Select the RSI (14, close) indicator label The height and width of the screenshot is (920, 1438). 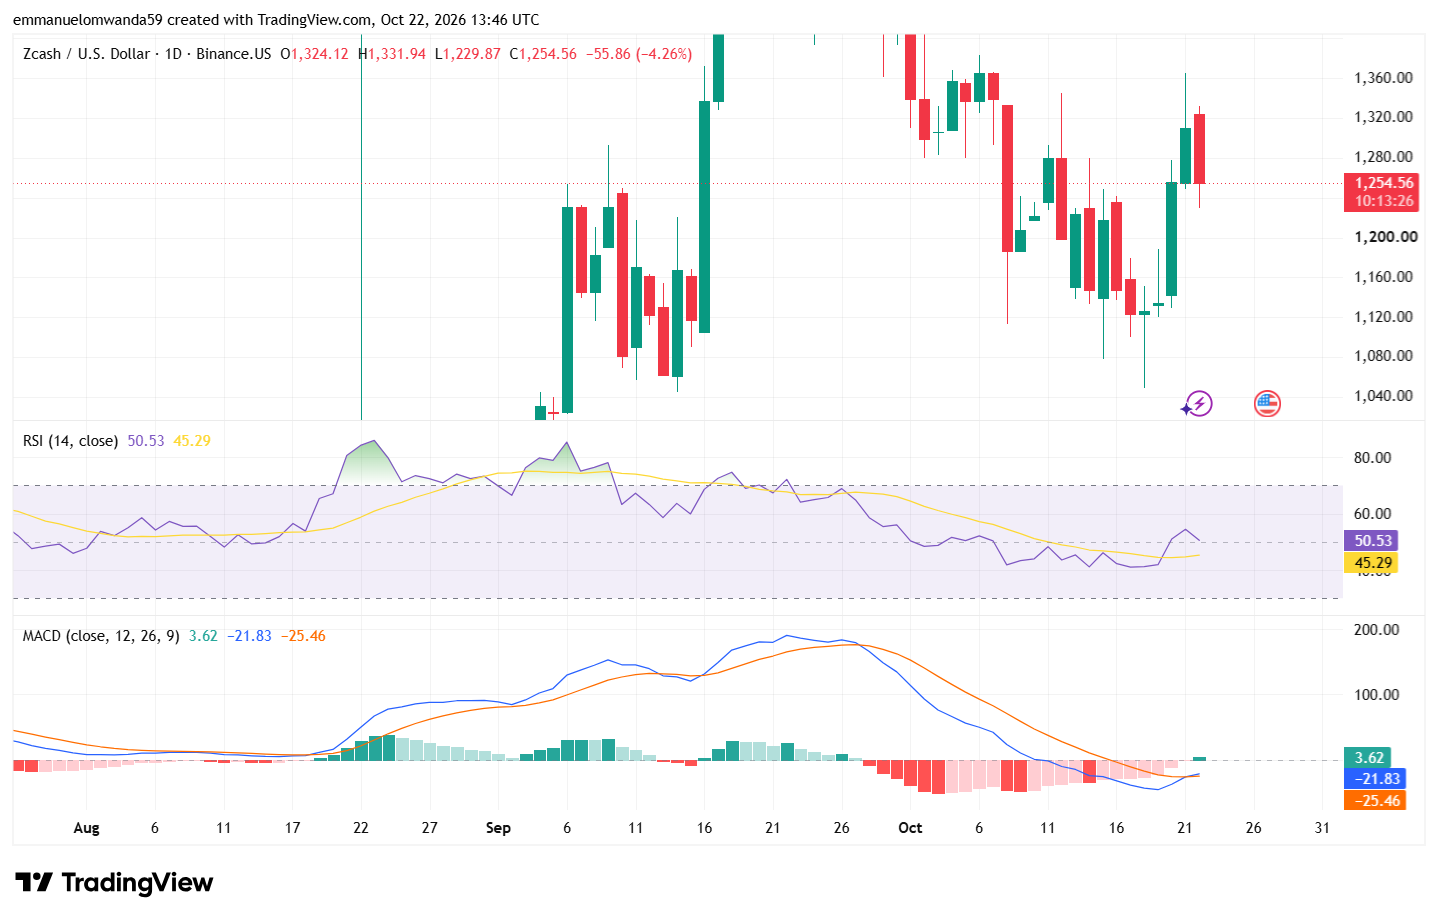tap(70, 441)
